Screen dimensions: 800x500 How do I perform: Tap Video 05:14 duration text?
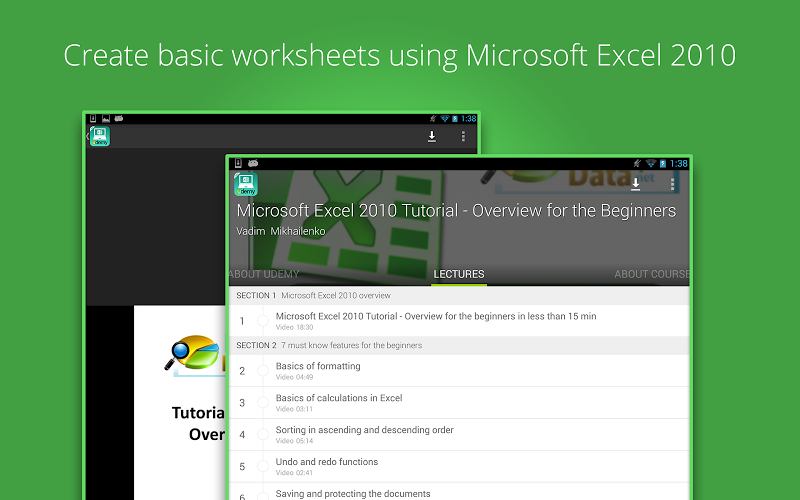[x=294, y=441]
